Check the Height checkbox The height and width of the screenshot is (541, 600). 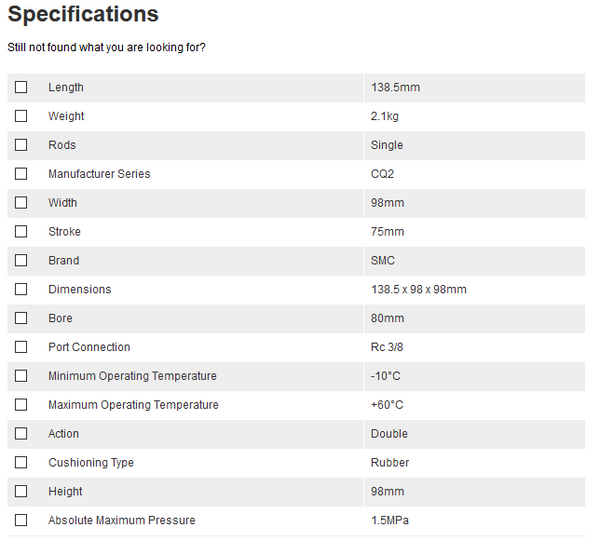[x=21, y=492]
